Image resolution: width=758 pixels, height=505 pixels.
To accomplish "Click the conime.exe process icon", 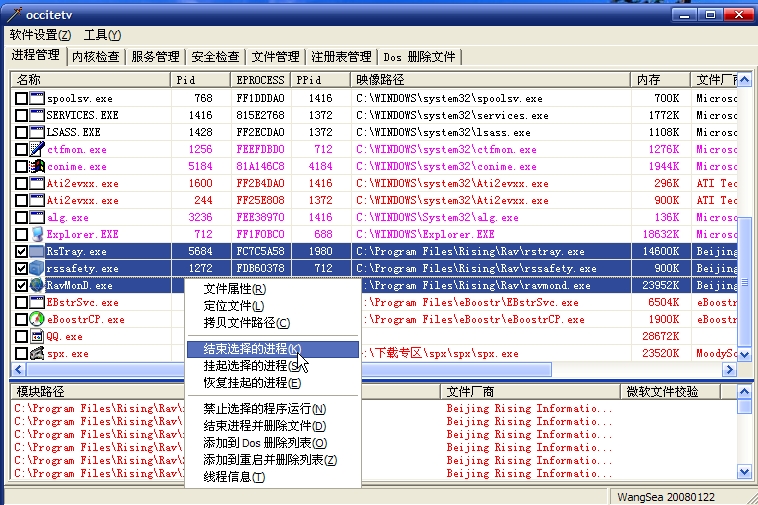I will pyautogui.click(x=37, y=166).
